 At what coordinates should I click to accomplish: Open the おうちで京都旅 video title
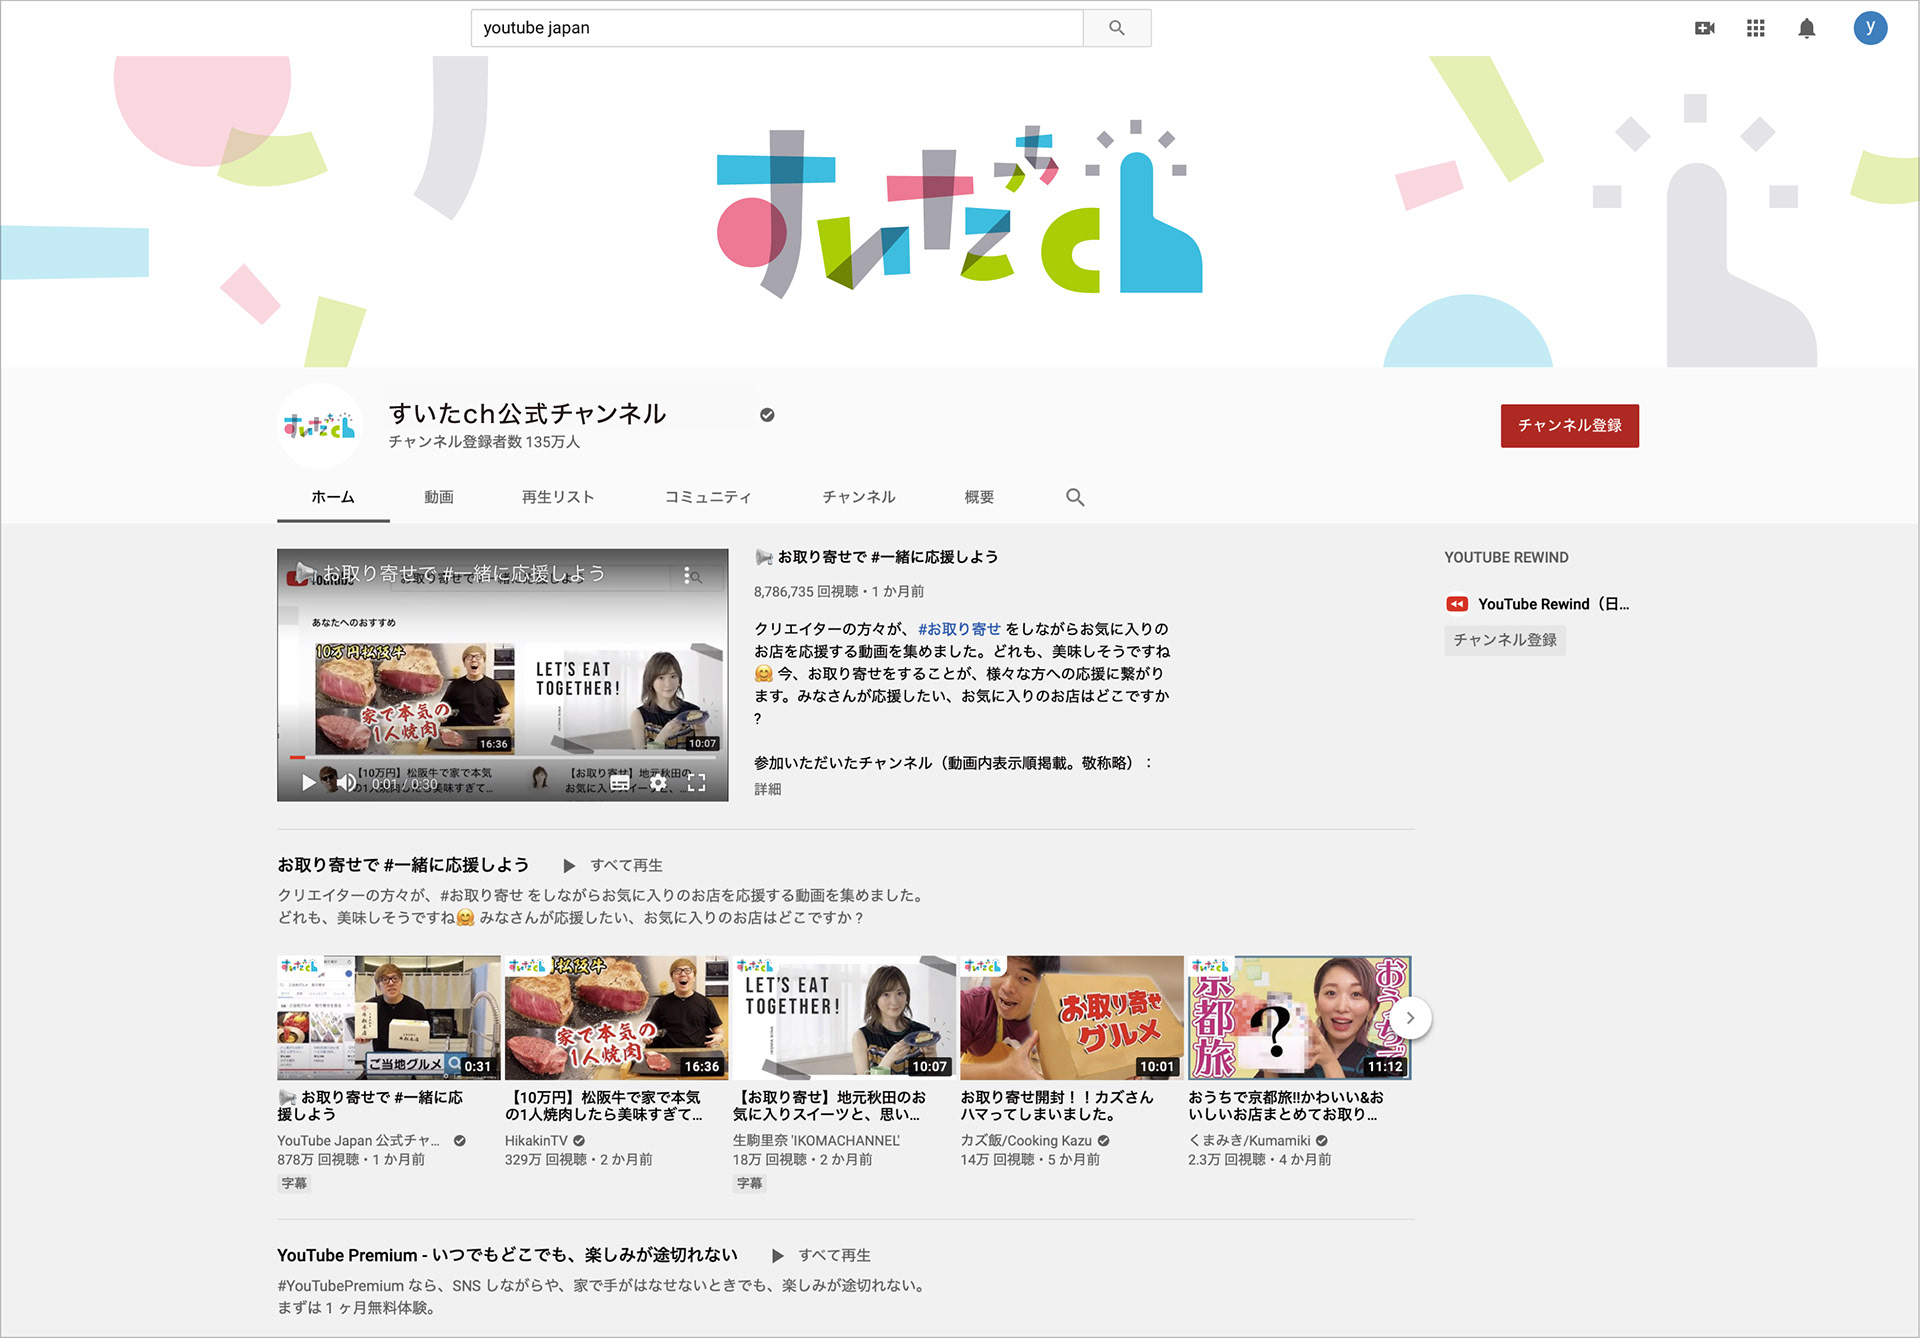point(1286,1106)
